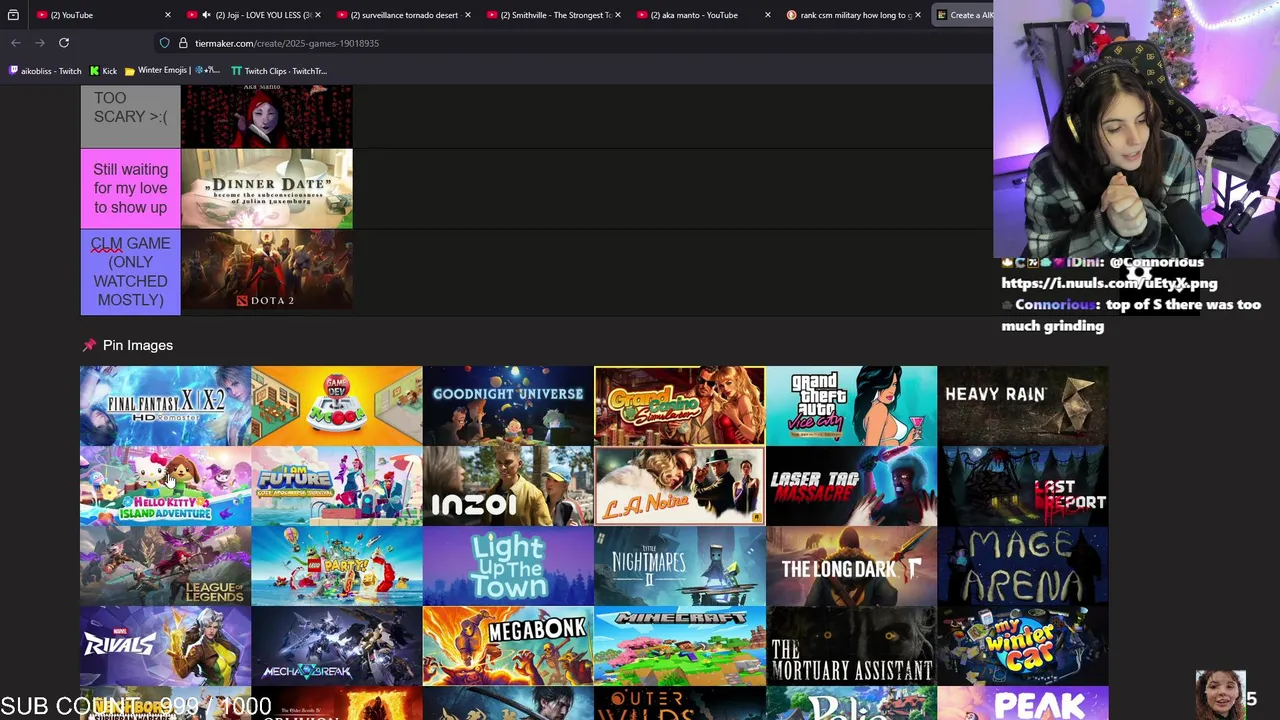Image resolution: width=1280 pixels, height=720 pixels.
Task: Pick the Outer Wilds image
Action: pyautogui.click(x=680, y=703)
